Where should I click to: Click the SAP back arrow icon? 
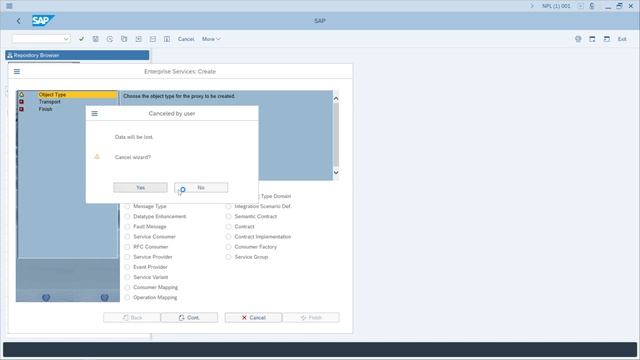point(18,21)
